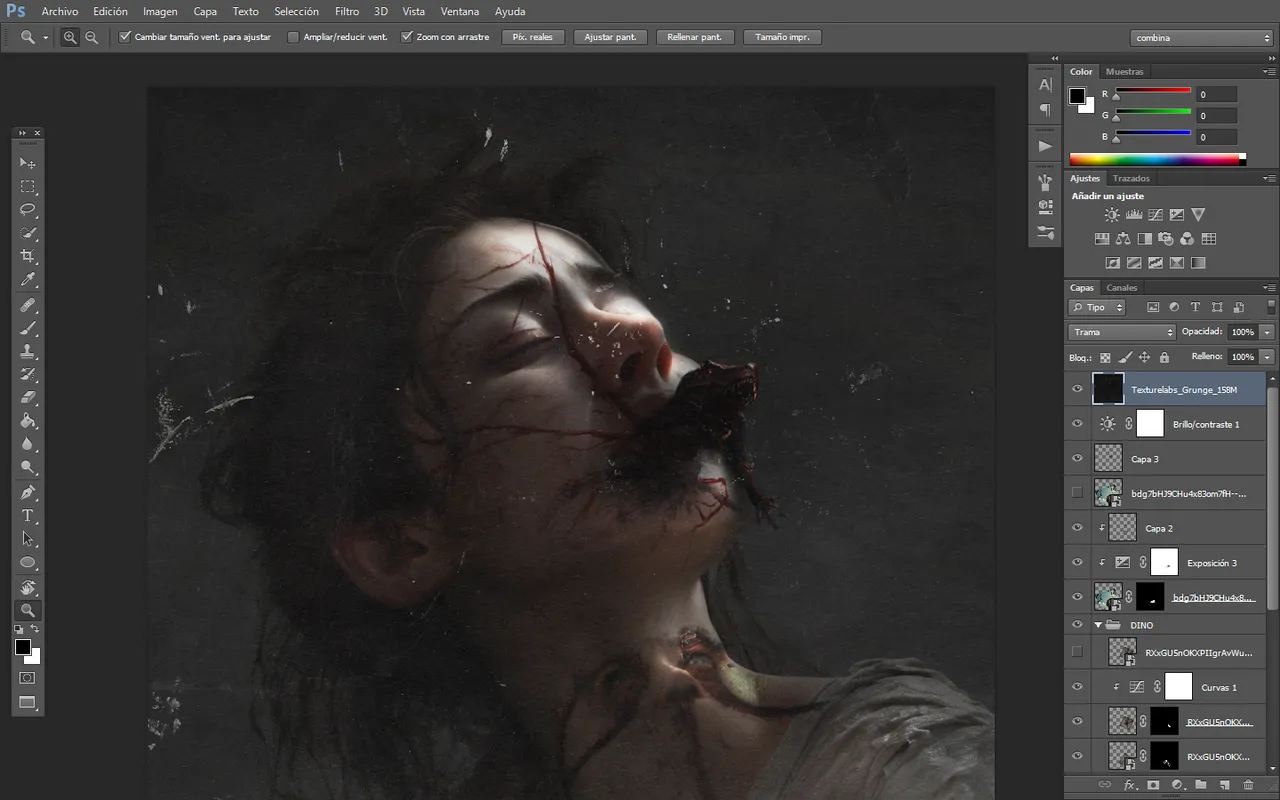Select the History Brush tool
This screenshot has height=800, width=1280.
(28, 375)
